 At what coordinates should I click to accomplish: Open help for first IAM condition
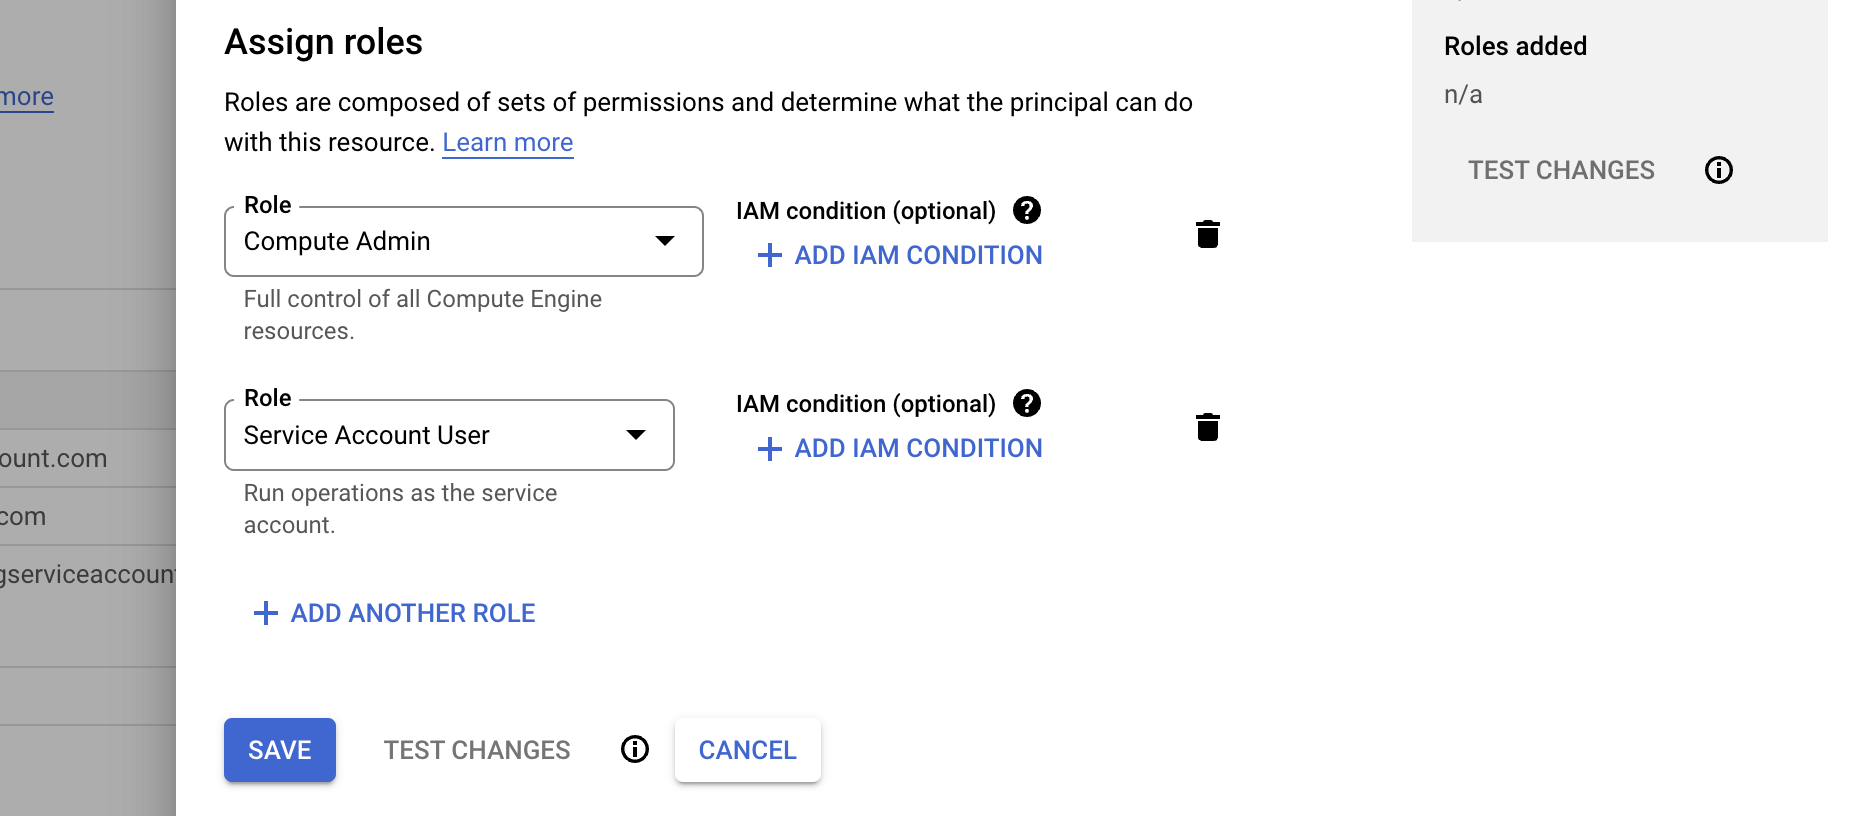coord(1026,210)
